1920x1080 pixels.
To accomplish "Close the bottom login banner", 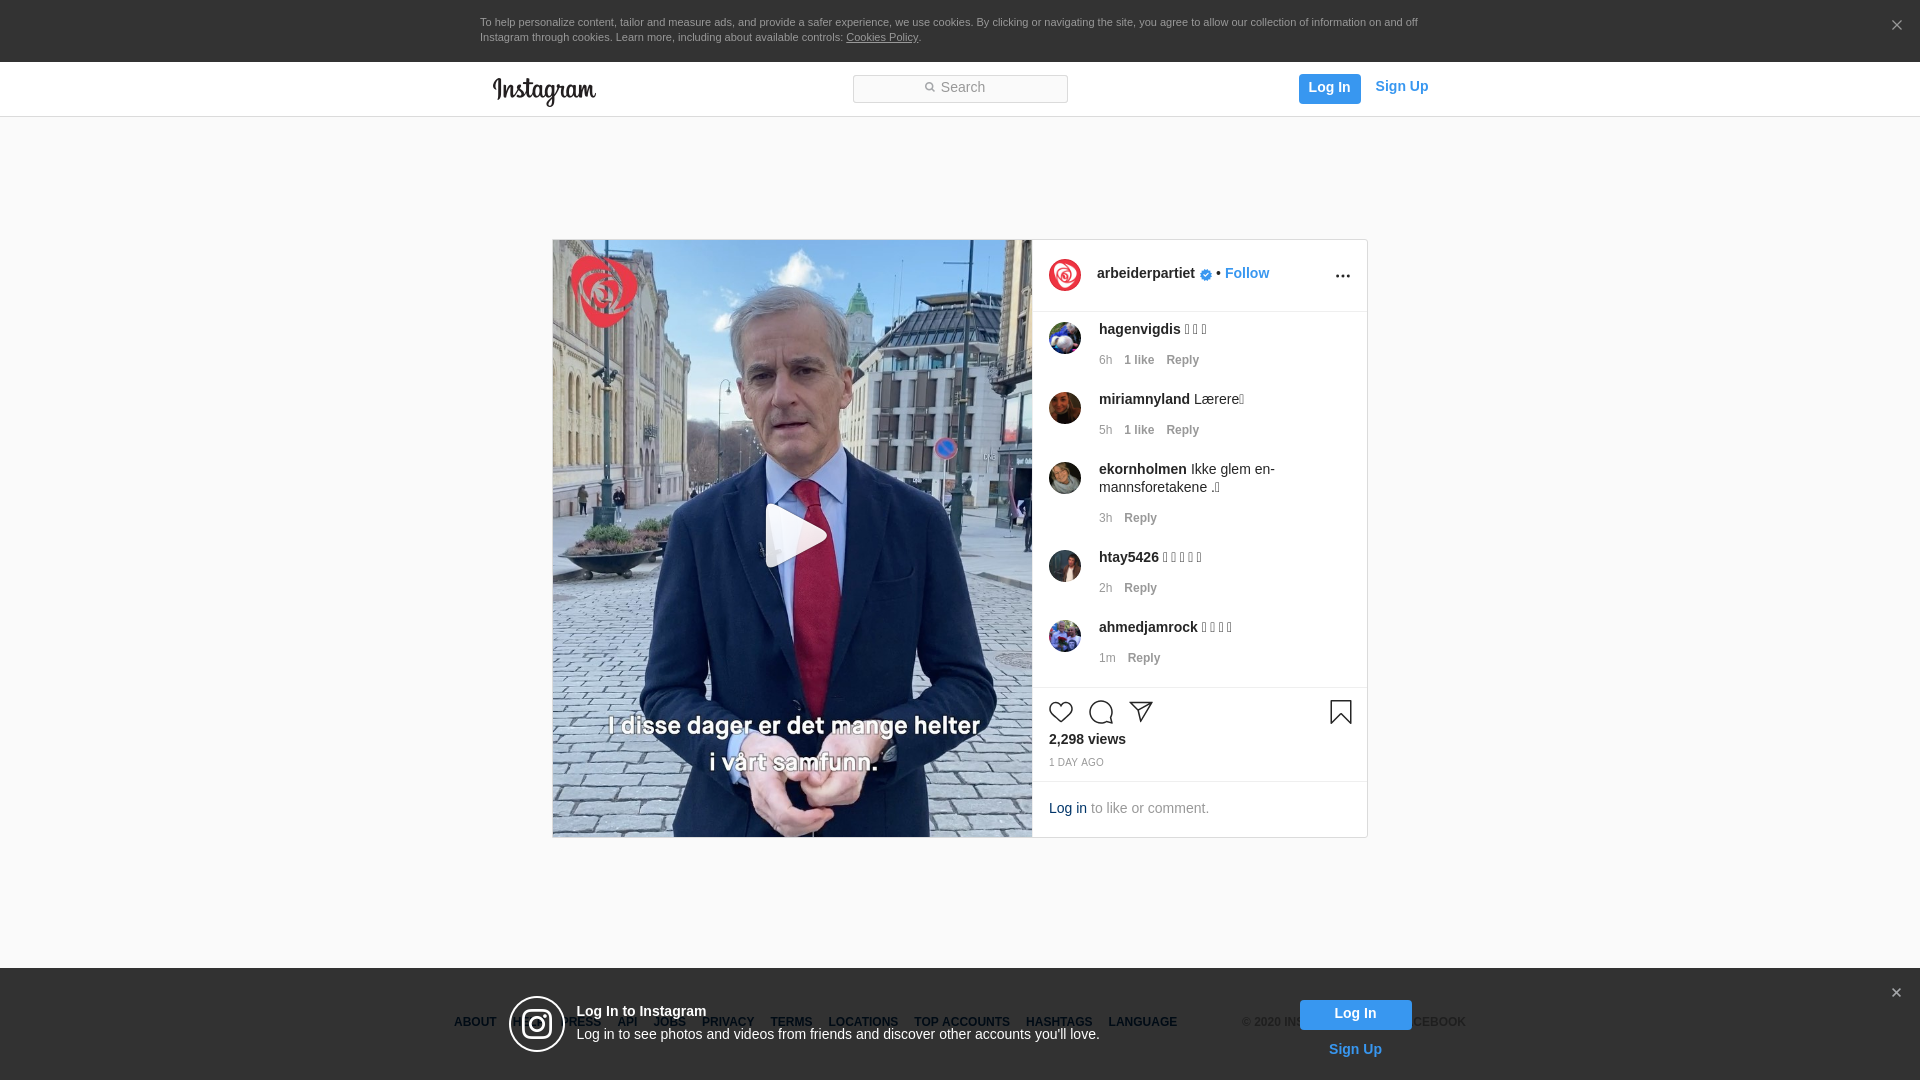I will coord(1896,993).
